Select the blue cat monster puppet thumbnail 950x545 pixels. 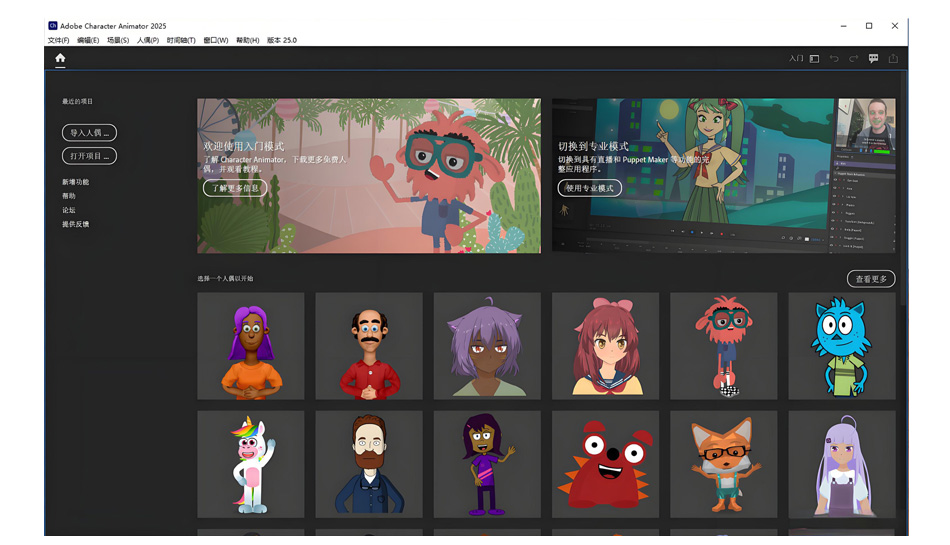(842, 346)
